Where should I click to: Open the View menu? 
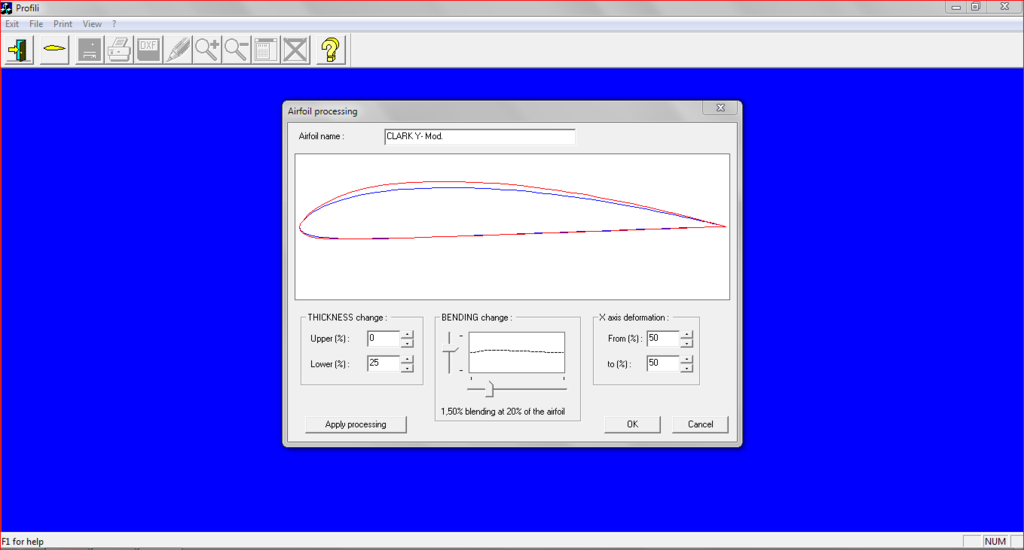[x=92, y=23]
